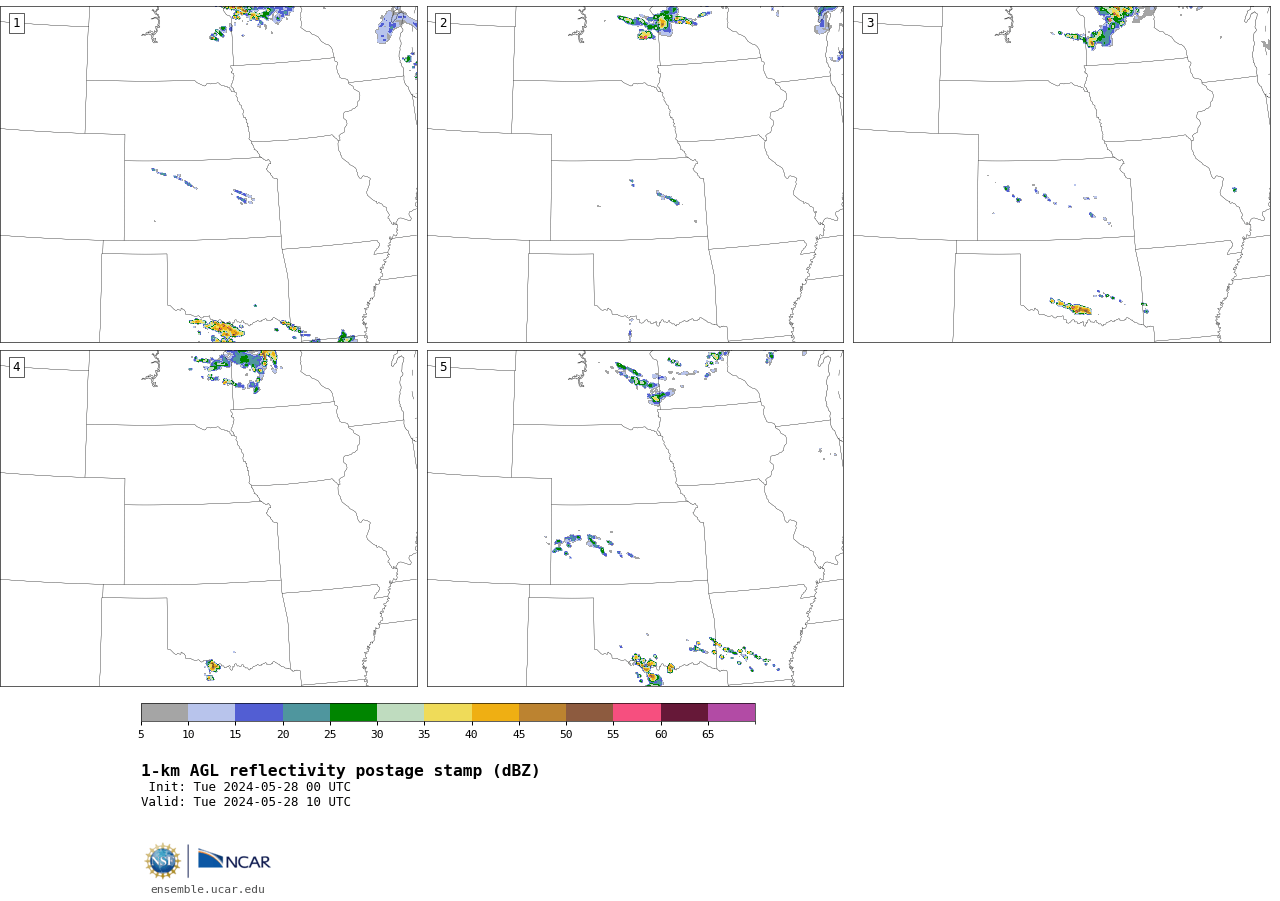Click the maroon 60-65 dBZ swatch
Image resolution: width=1280 pixels, height=901 pixels.
[684, 712]
